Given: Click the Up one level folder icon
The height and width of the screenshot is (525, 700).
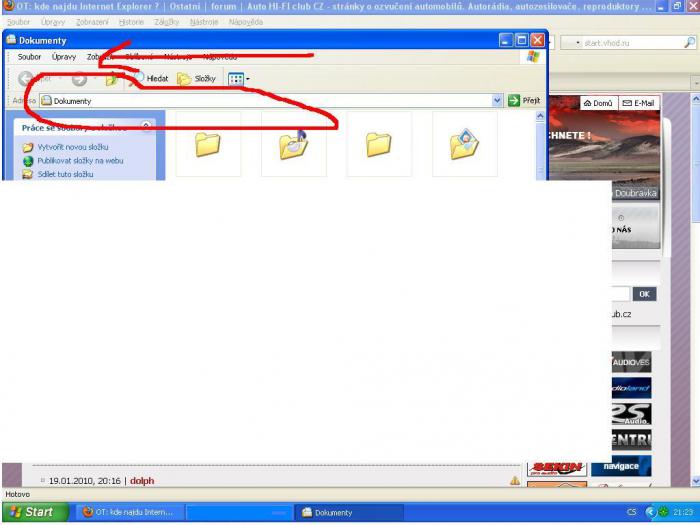Looking at the screenshot, I should coord(112,79).
